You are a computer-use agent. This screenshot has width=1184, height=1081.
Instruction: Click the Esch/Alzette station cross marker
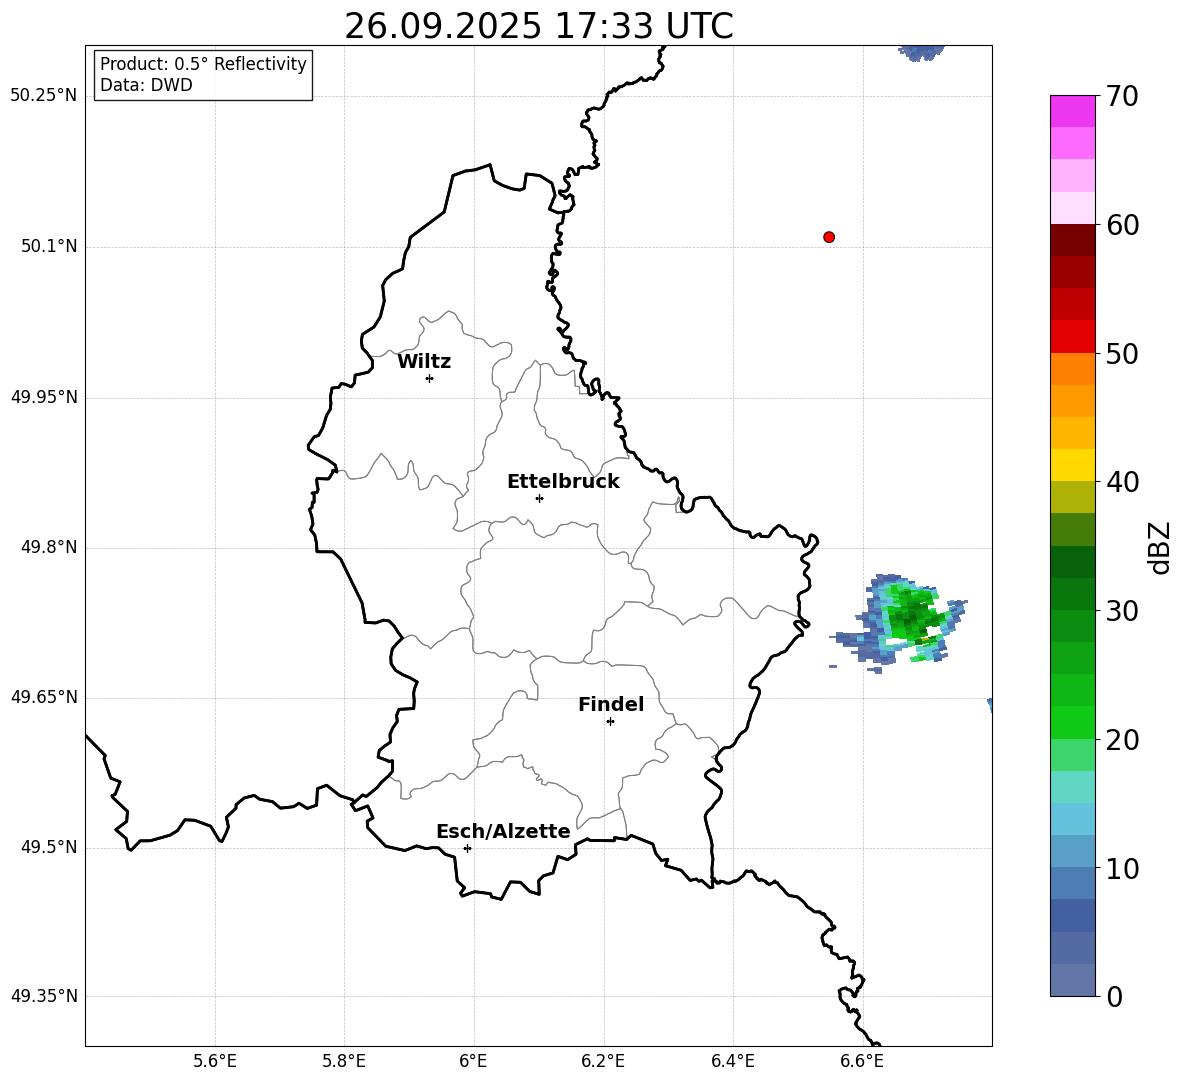(467, 848)
